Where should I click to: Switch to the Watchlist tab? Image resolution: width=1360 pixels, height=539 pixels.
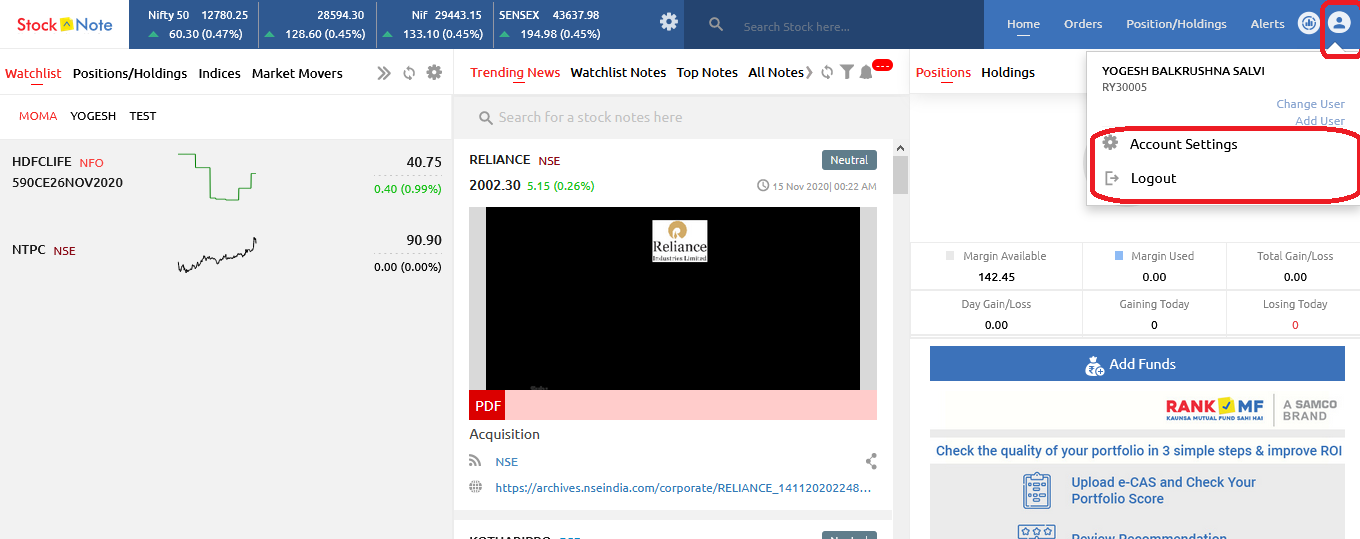click(33, 73)
